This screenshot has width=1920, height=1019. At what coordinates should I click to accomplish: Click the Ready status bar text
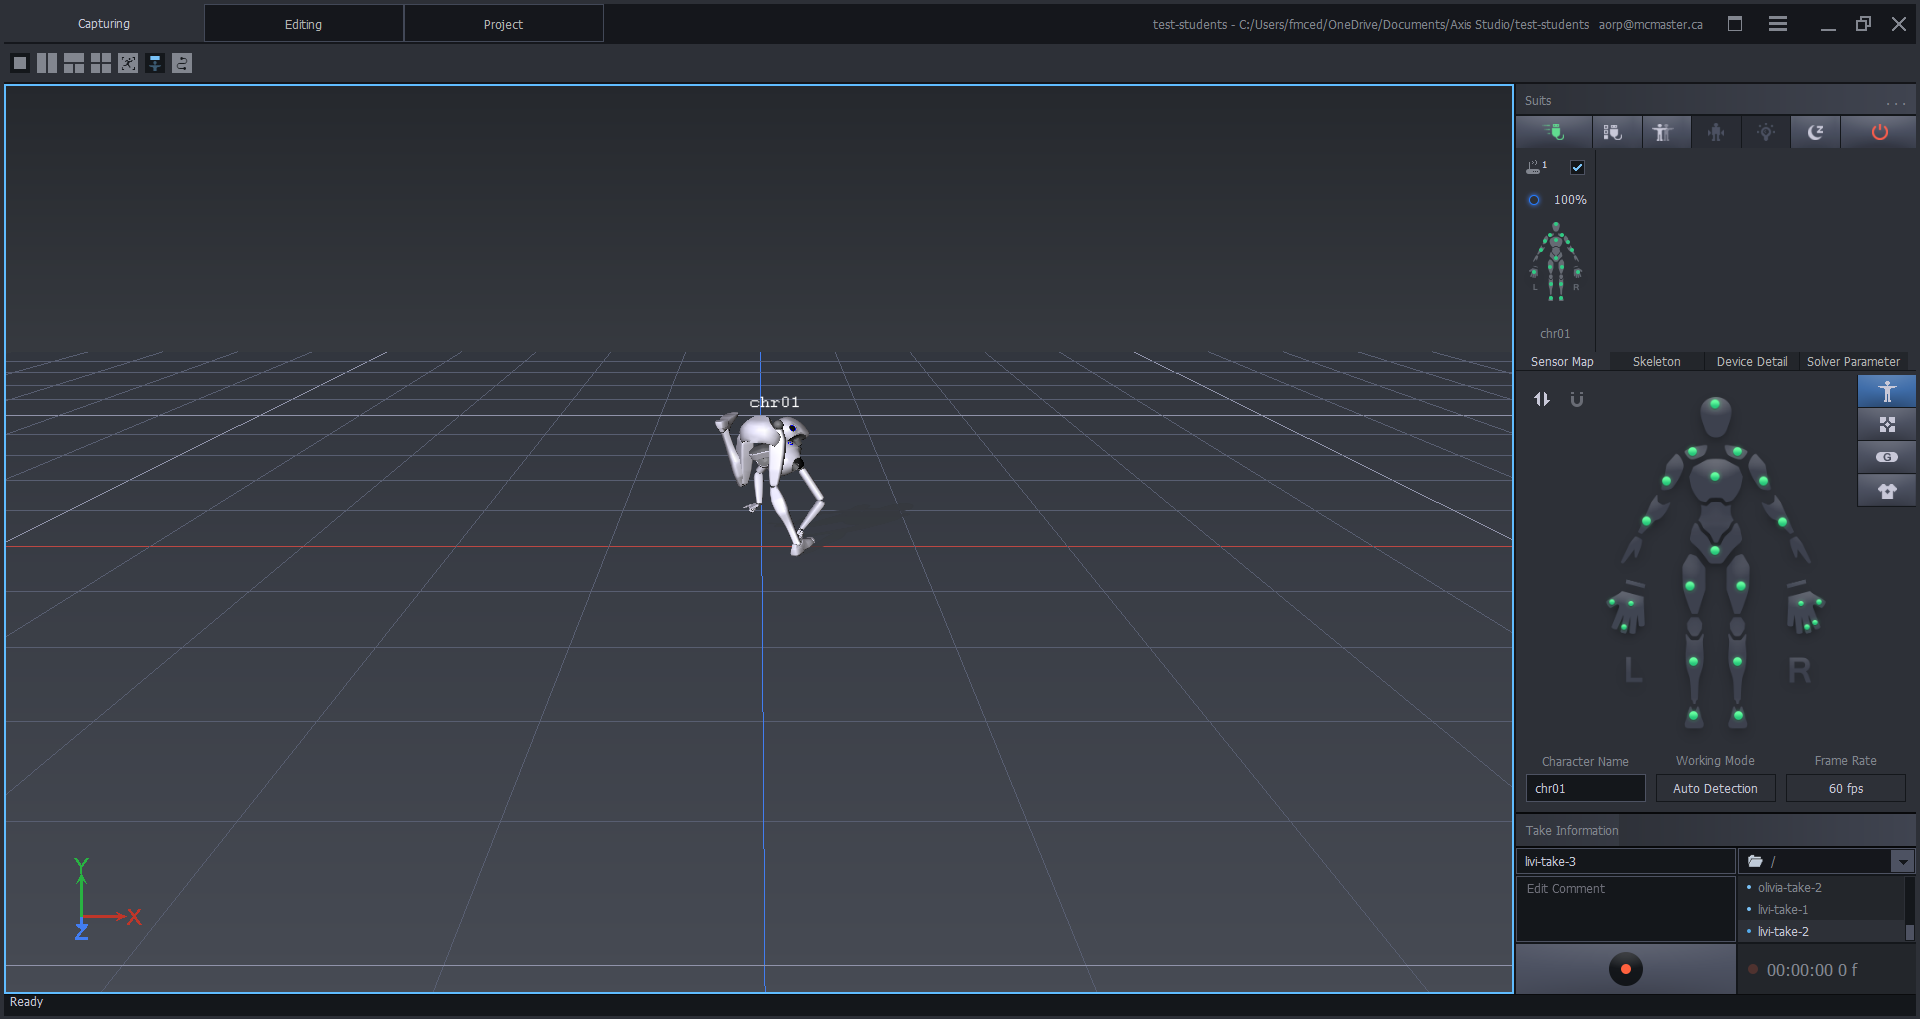(x=27, y=1002)
